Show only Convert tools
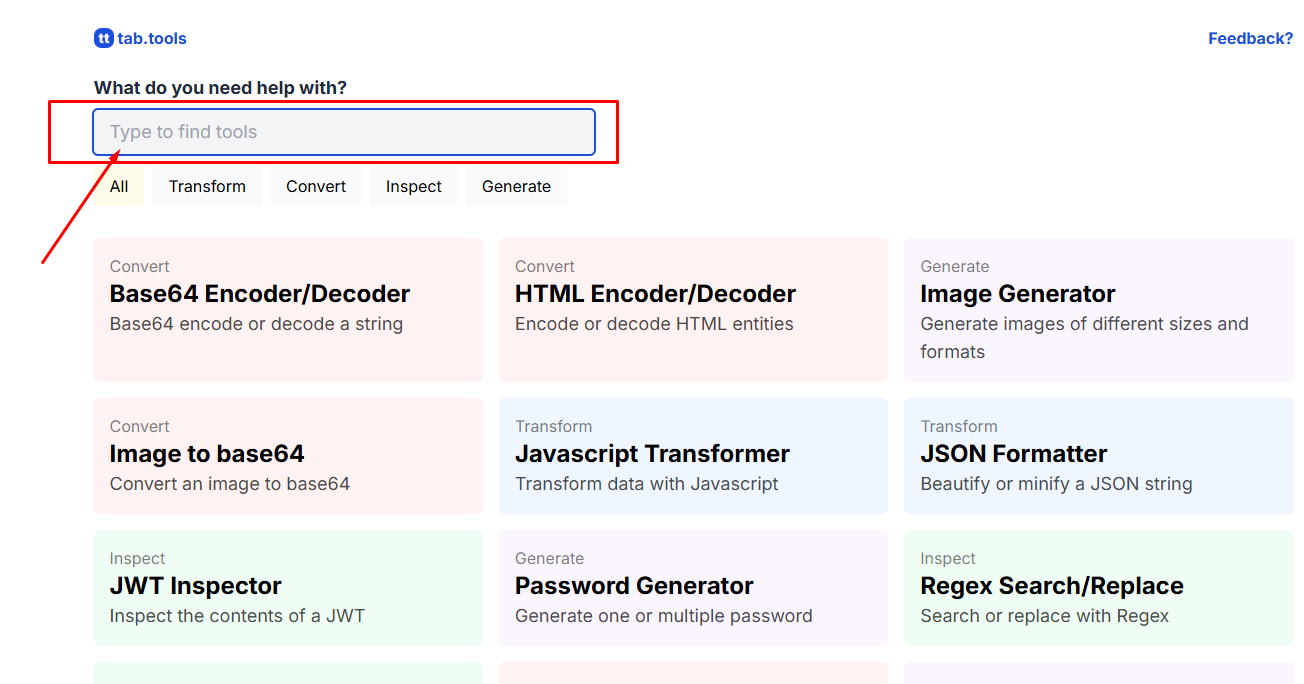The width and height of the screenshot is (1304, 684). pos(316,187)
